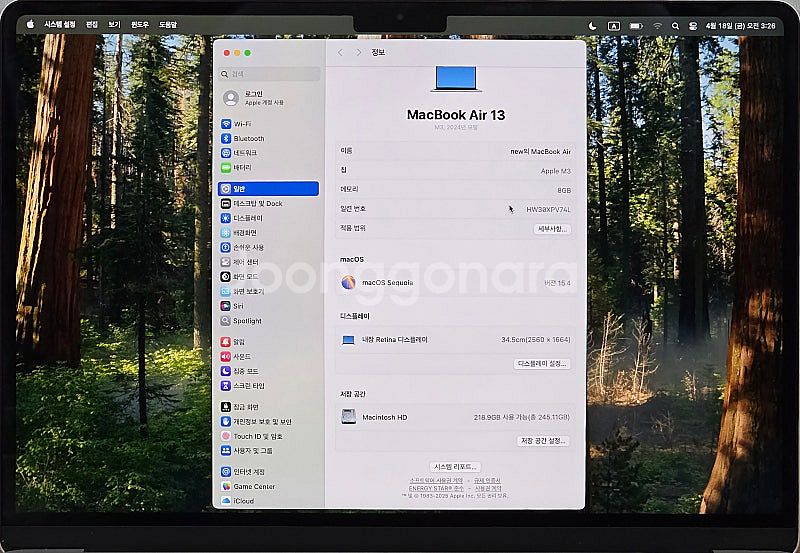The image size is (800, 553).
Task: Click the 디스플레이 설정... button
Action: [x=542, y=364]
